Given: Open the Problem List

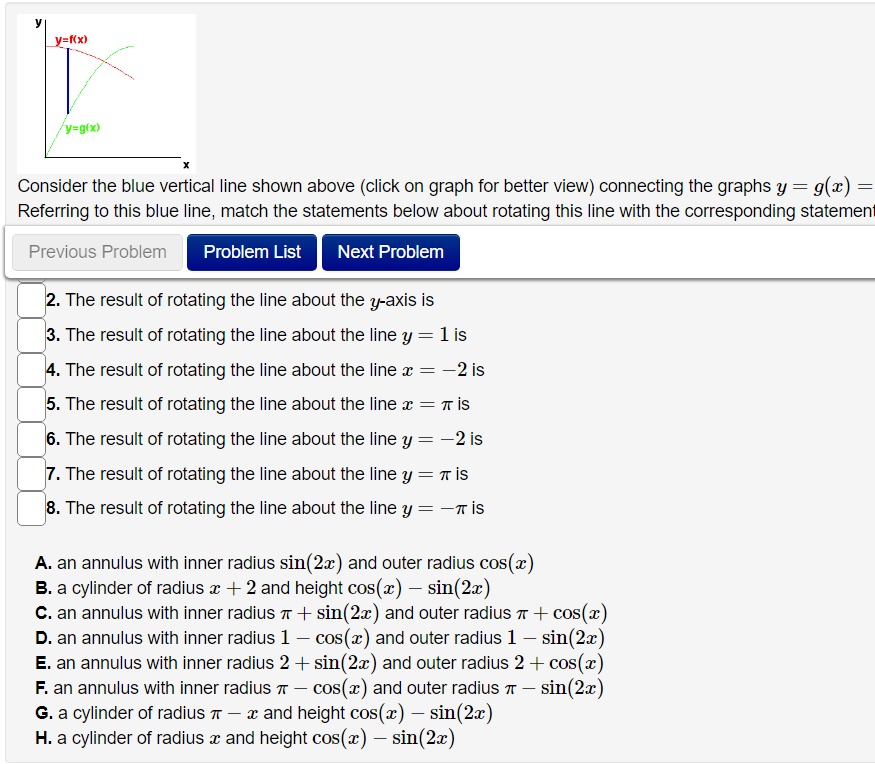Looking at the screenshot, I should [x=251, y=252].
